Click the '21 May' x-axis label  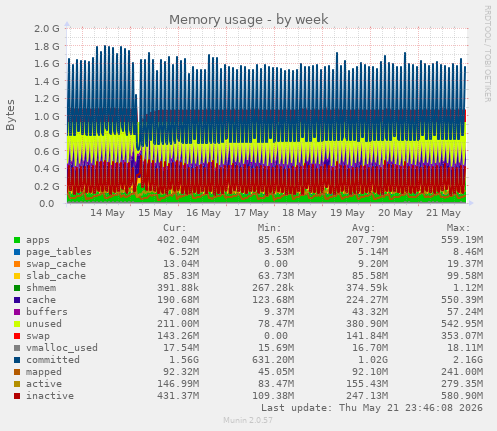[x=443, y=213]
